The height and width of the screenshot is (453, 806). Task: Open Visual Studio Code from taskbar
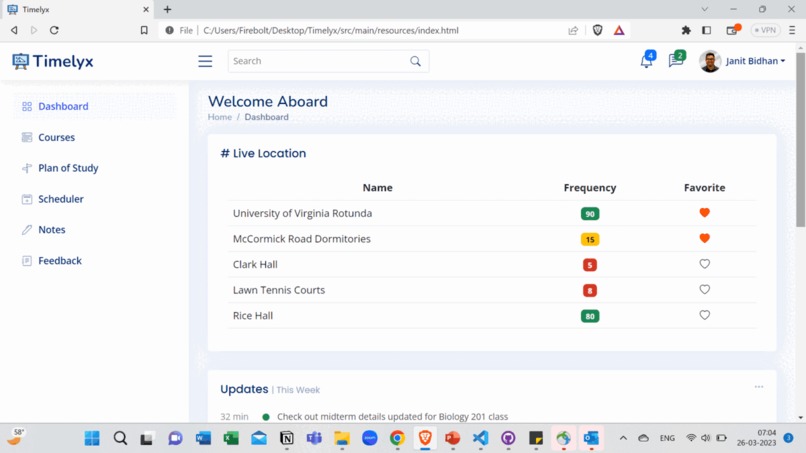[480, 438]
